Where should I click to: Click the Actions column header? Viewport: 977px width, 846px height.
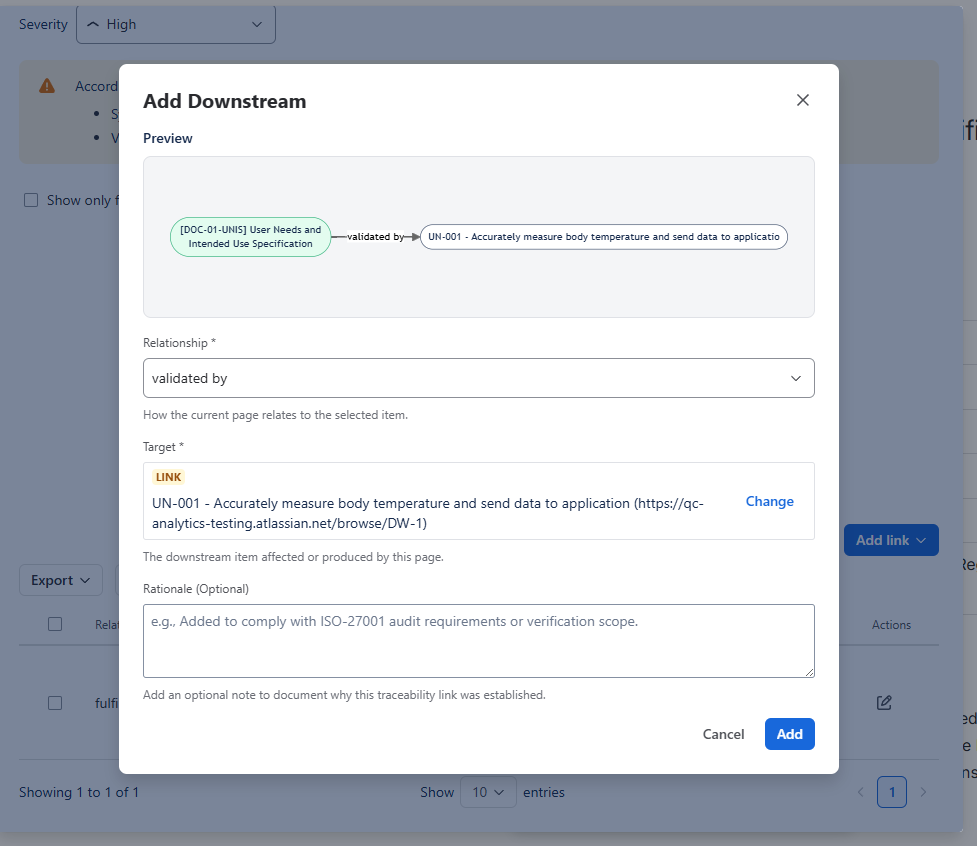pos(891,625)
